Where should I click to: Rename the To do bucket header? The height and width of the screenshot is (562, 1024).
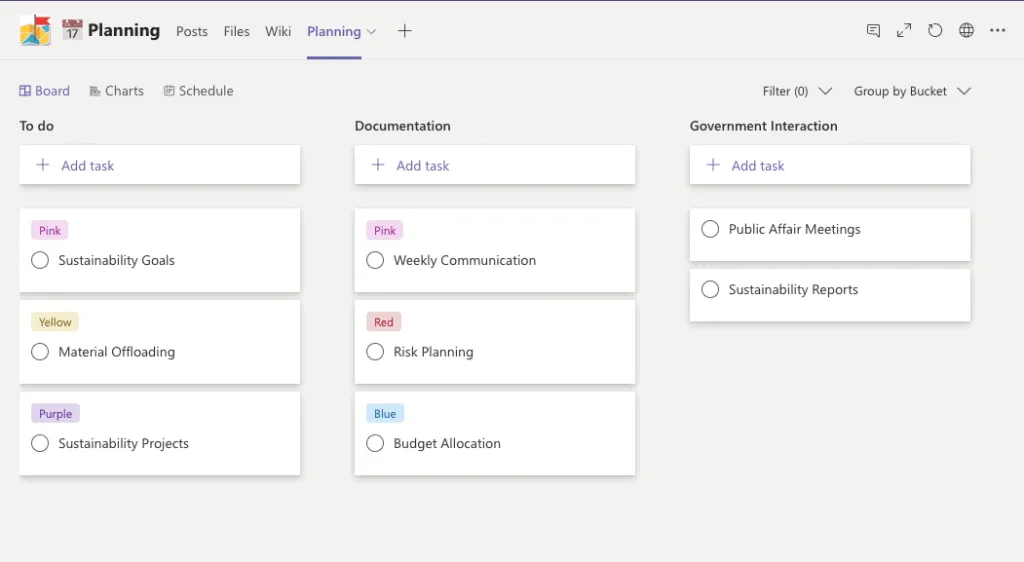pos(37,126)
